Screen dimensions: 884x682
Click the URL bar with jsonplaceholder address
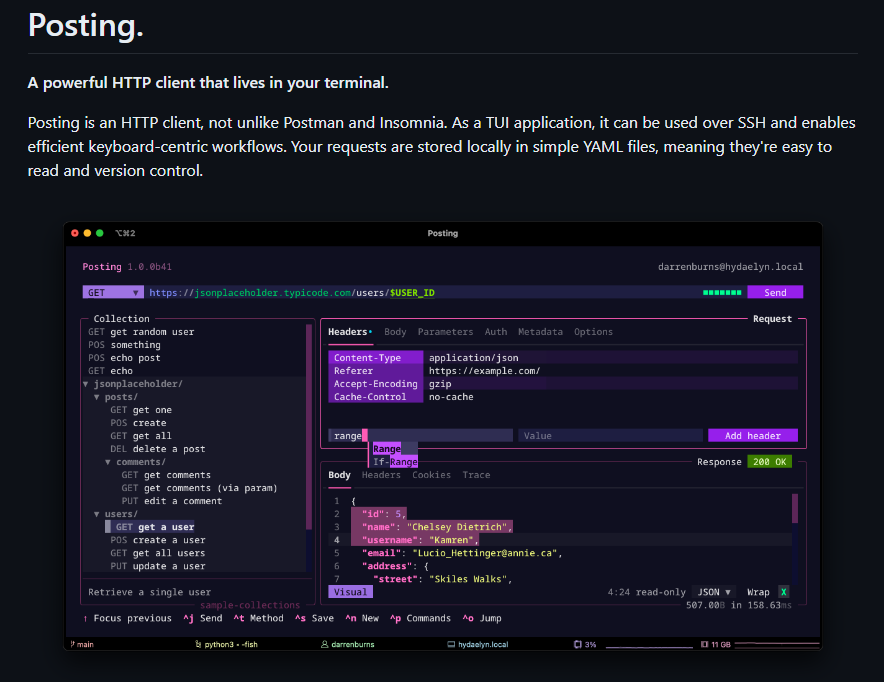point(423,293)
